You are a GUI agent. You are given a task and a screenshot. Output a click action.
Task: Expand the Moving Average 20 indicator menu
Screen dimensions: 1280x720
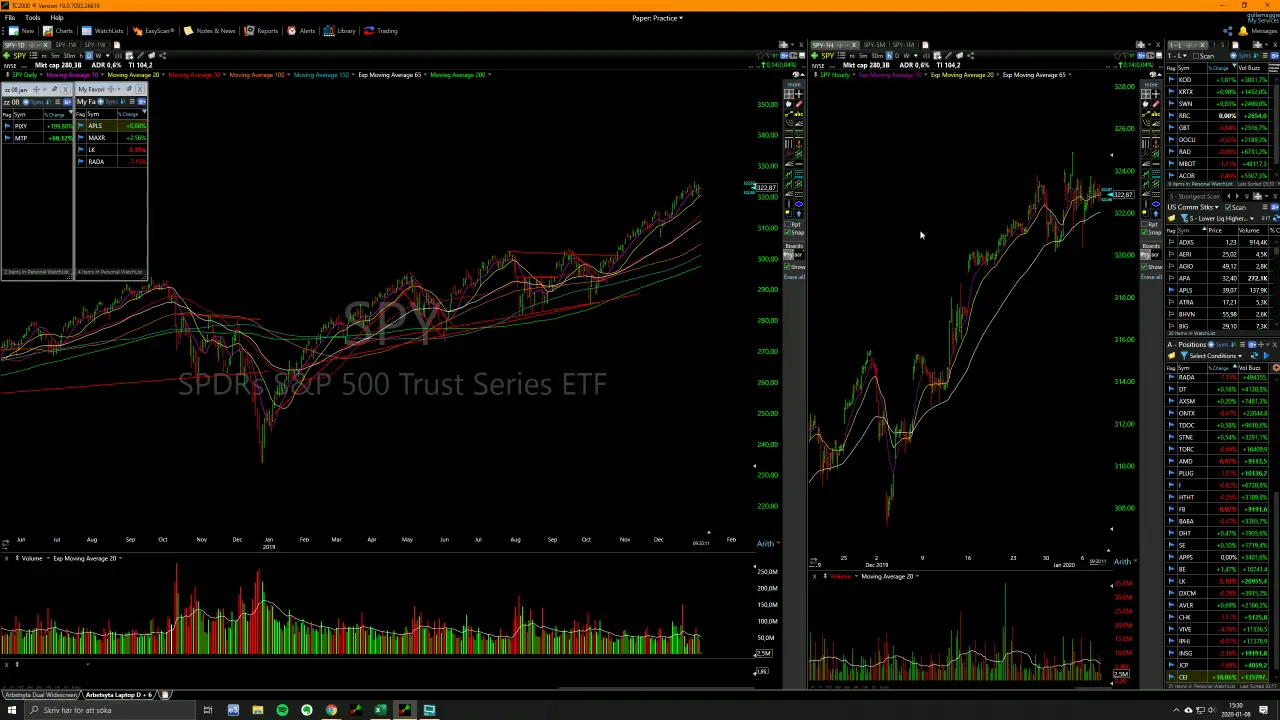(x=163, y=75)
